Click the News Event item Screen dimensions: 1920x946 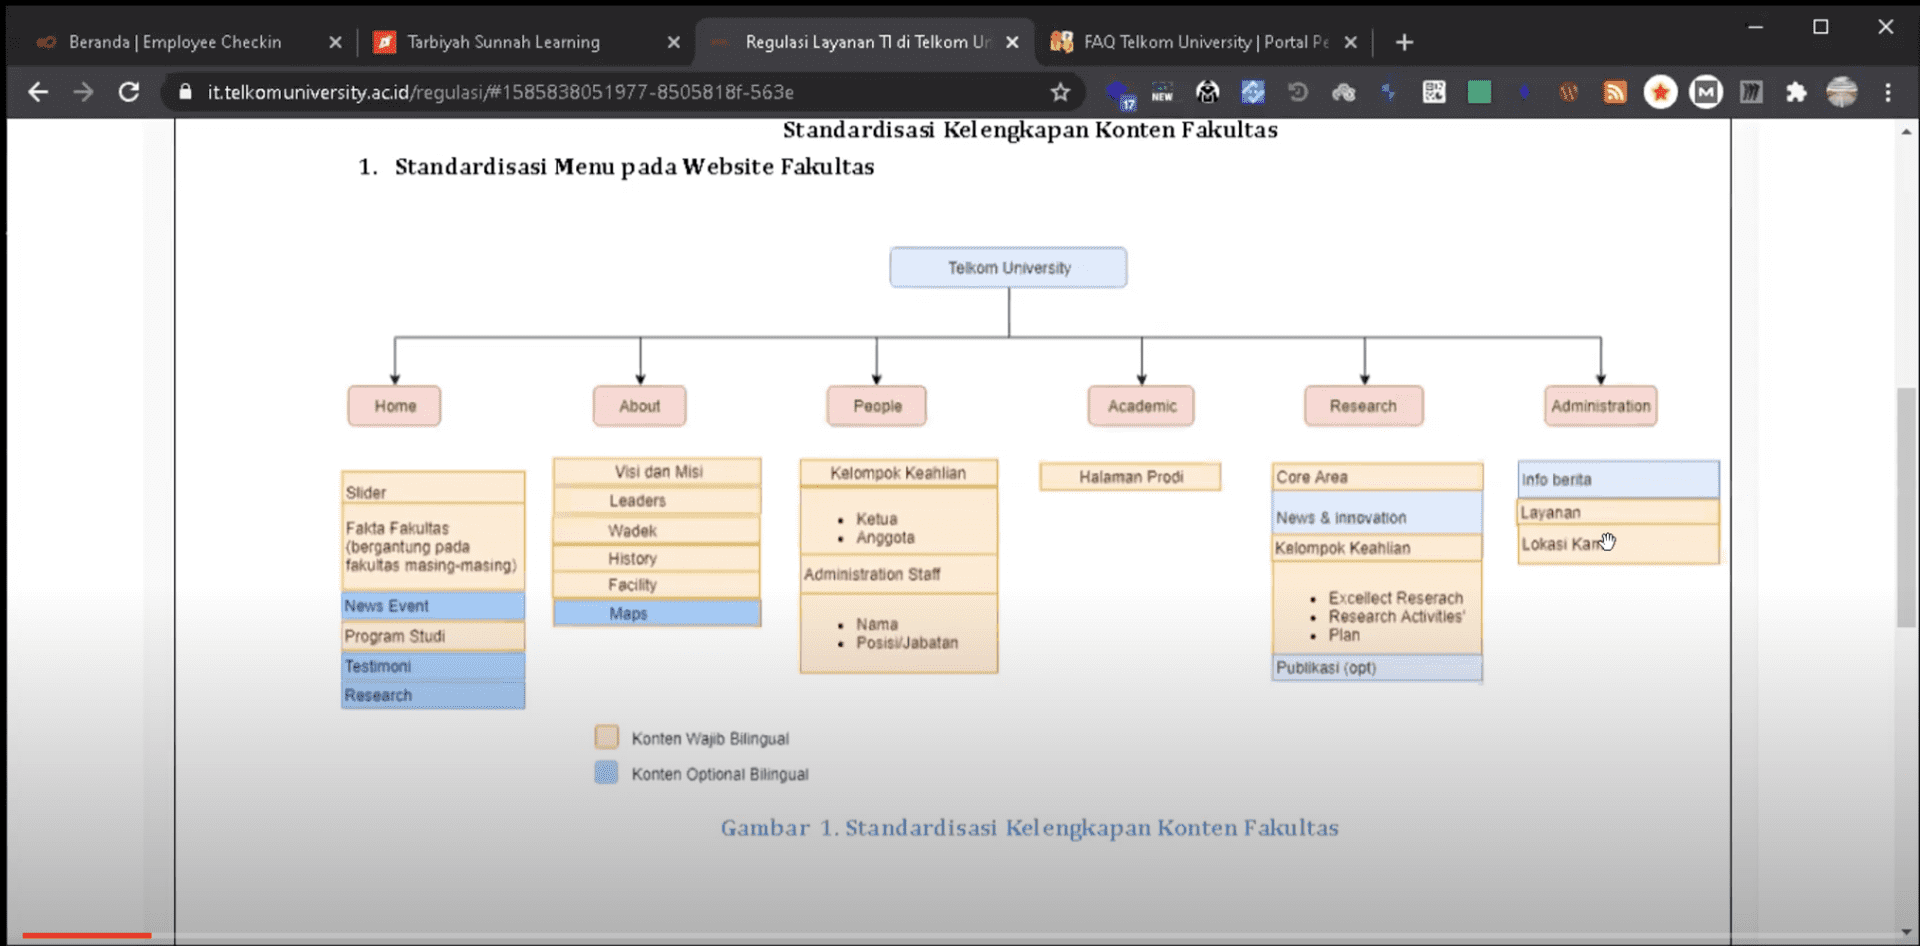coord(433,606)
